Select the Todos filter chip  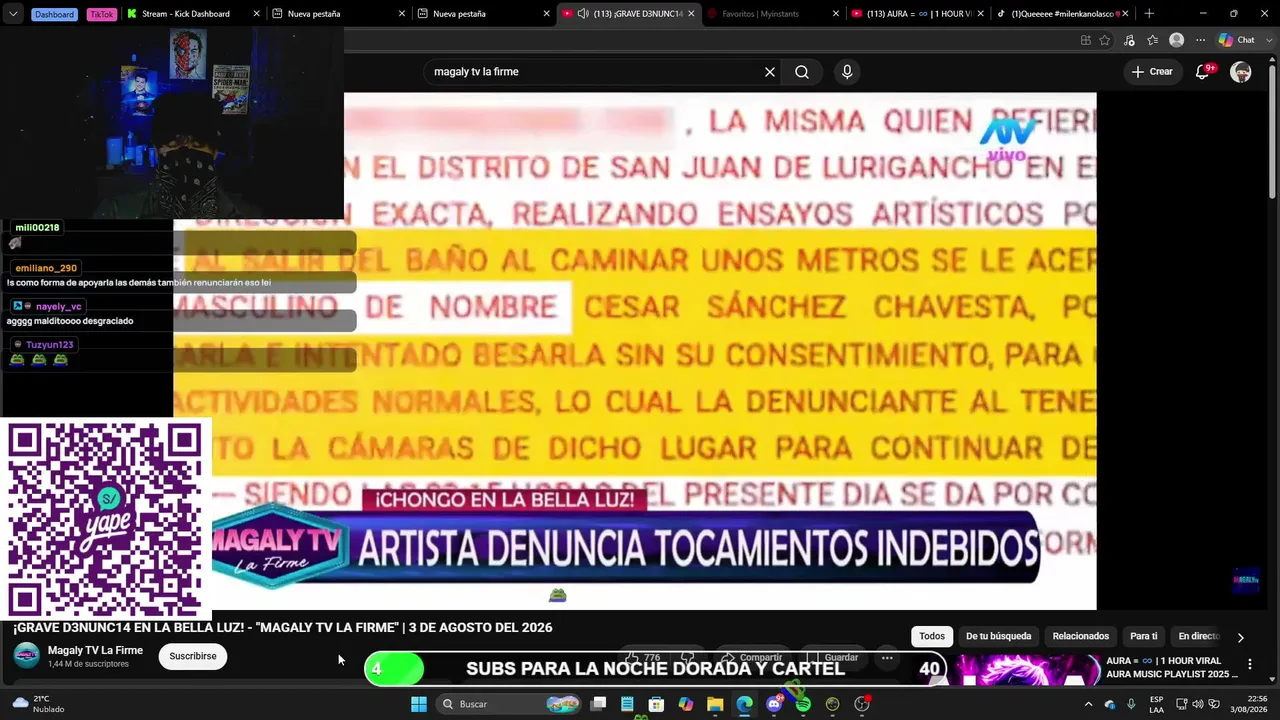point(932,636)
